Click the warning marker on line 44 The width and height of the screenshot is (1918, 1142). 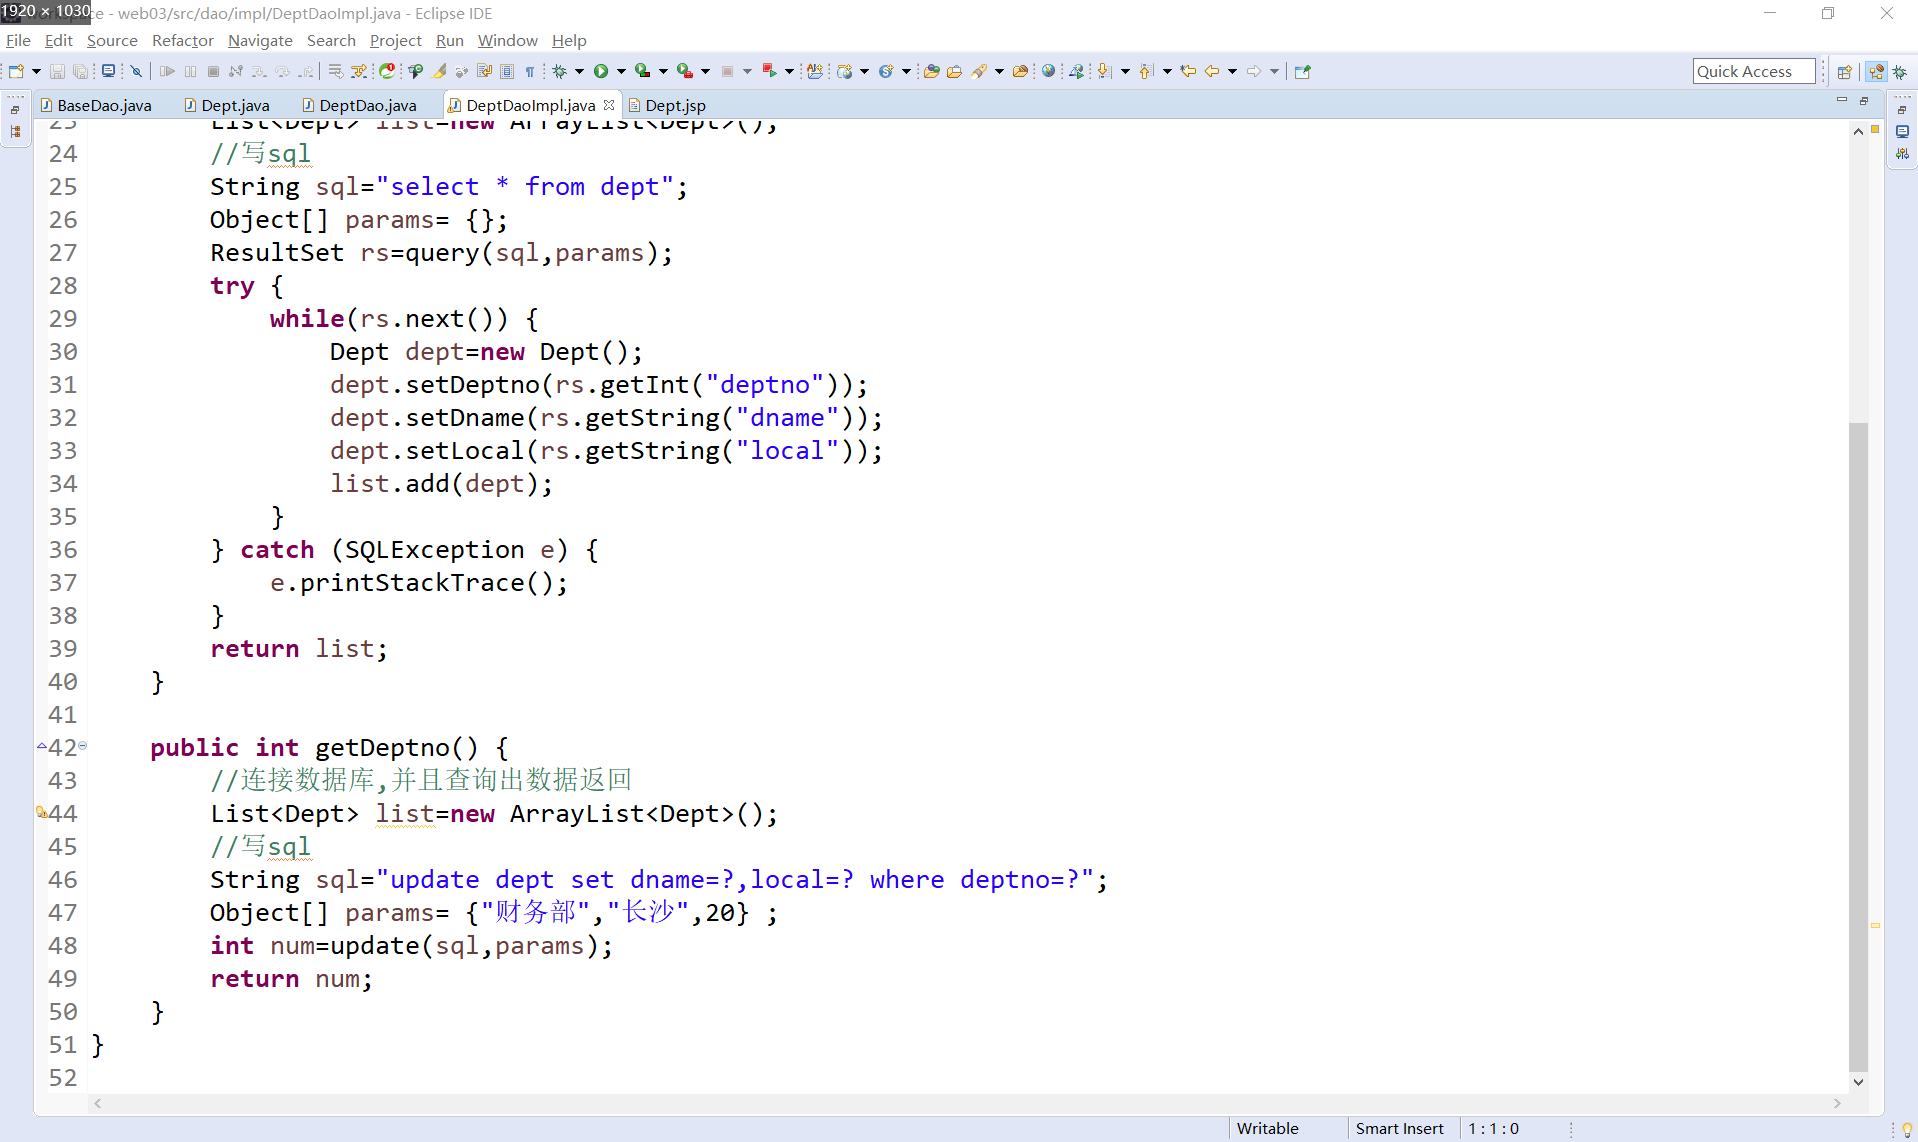tap(42, 813)
